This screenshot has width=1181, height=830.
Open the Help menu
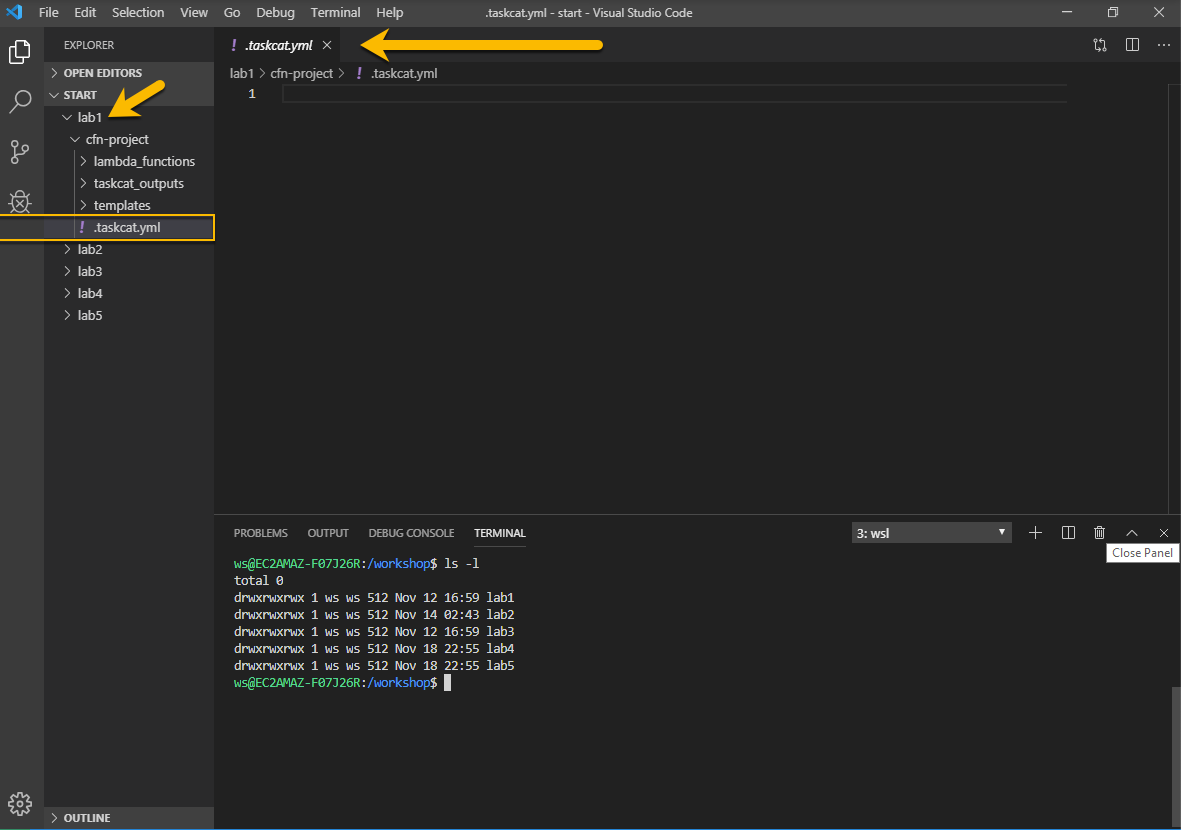pyautogui.click(x=389, y=13)
